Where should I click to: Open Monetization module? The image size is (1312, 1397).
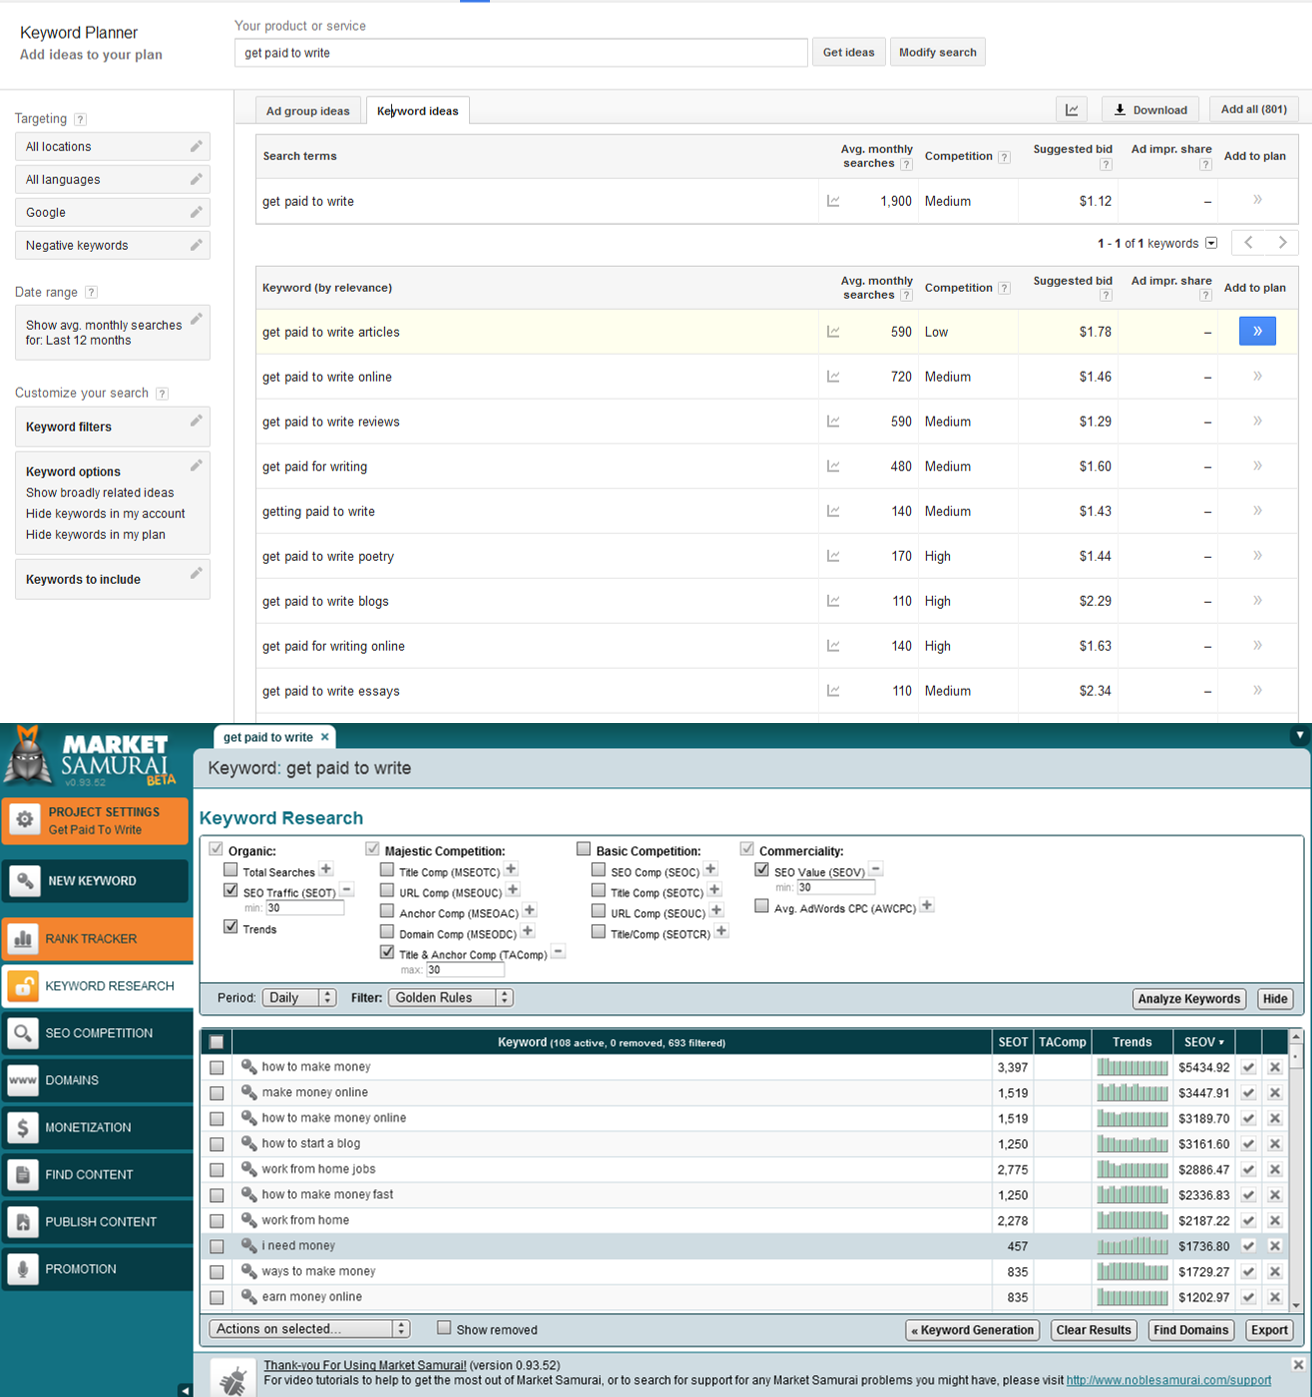97,1127
